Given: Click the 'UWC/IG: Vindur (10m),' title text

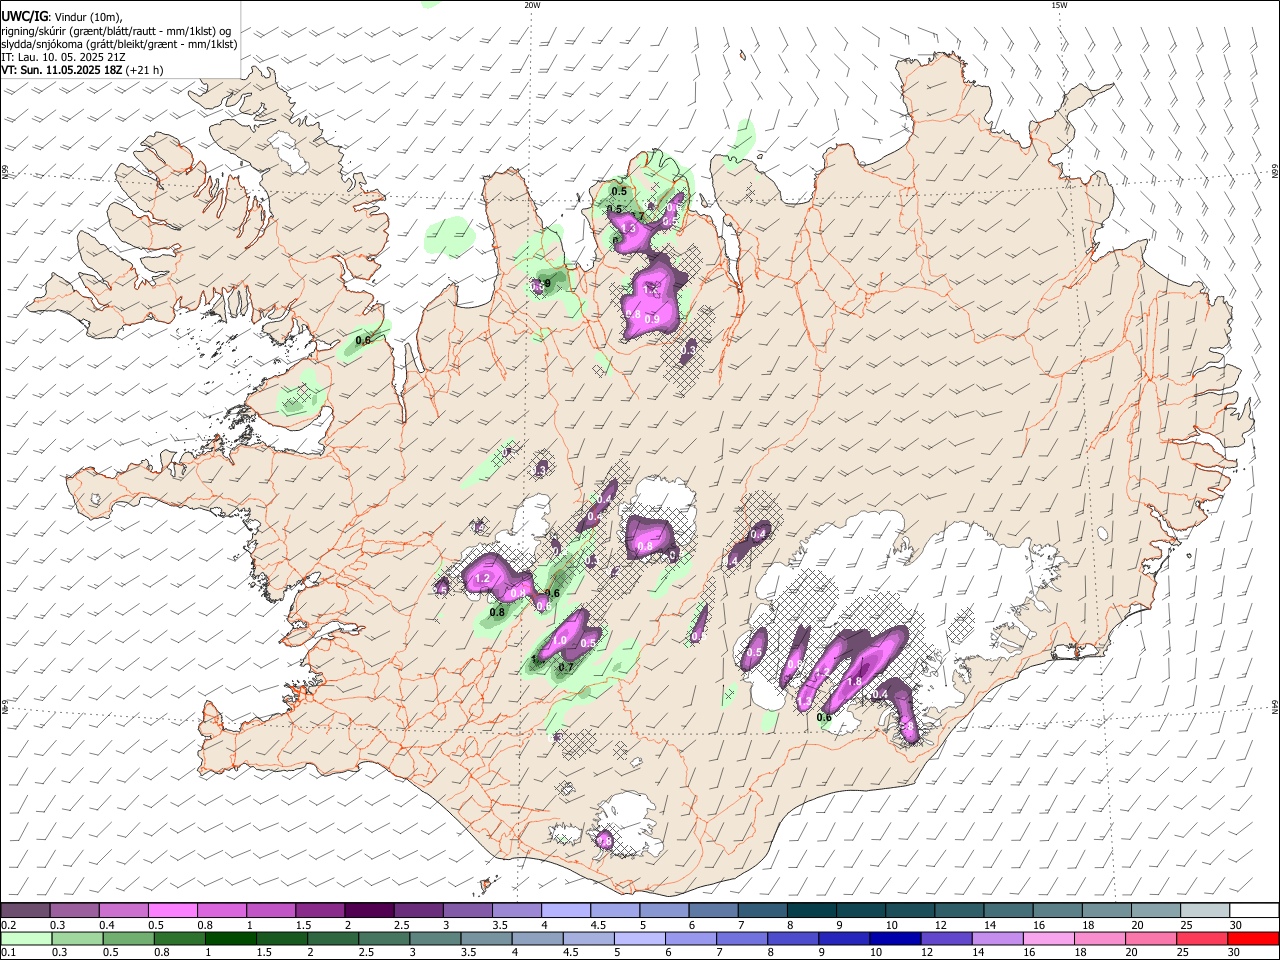Looking at the screenshot, I should point(62,16).
